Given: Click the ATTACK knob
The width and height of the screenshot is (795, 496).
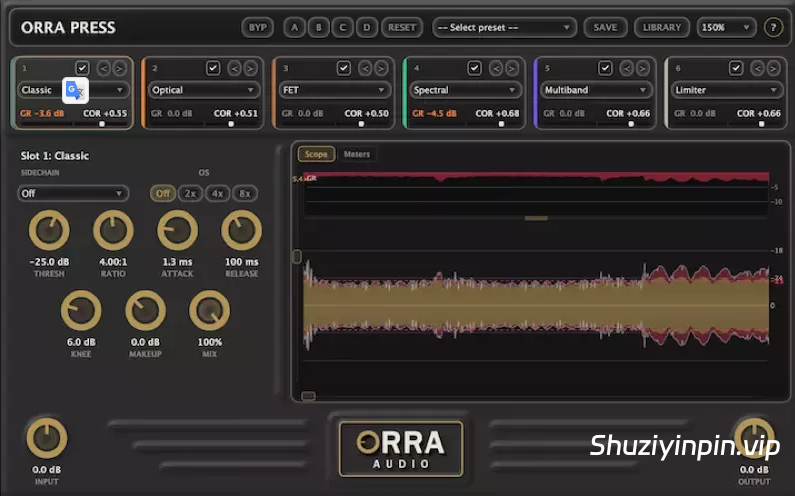Looking at the screenshot, I should (177, 230).
